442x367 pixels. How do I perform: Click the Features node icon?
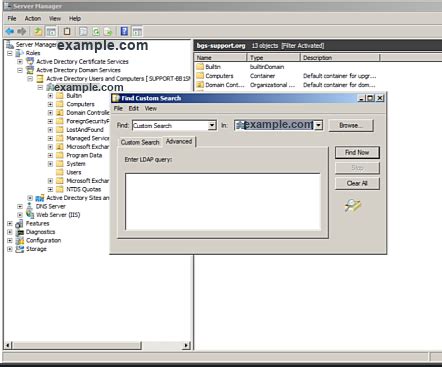[20, 223]
